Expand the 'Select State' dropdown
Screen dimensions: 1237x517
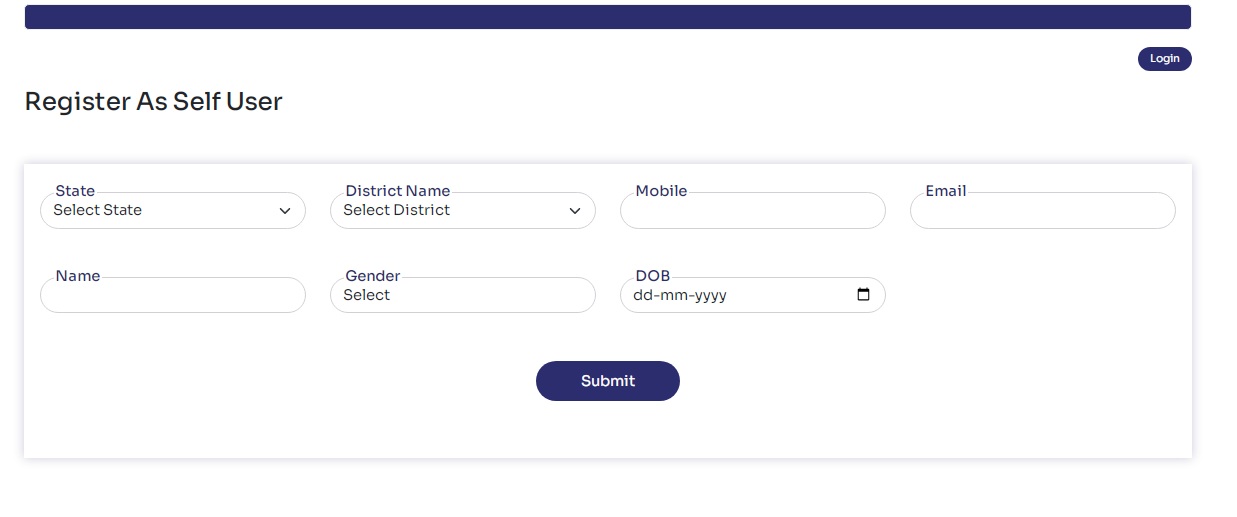(160, 211)
